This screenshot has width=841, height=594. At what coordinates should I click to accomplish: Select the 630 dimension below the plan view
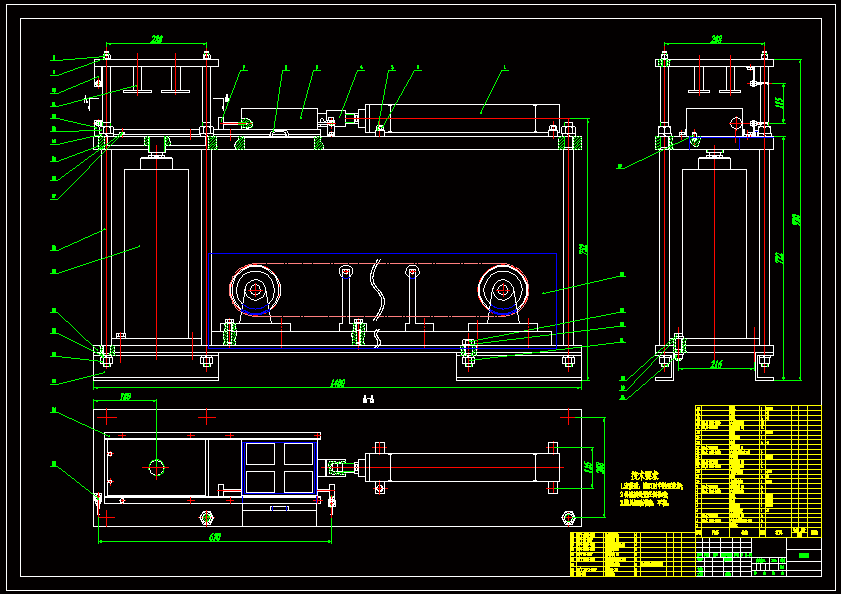point(215,537)
